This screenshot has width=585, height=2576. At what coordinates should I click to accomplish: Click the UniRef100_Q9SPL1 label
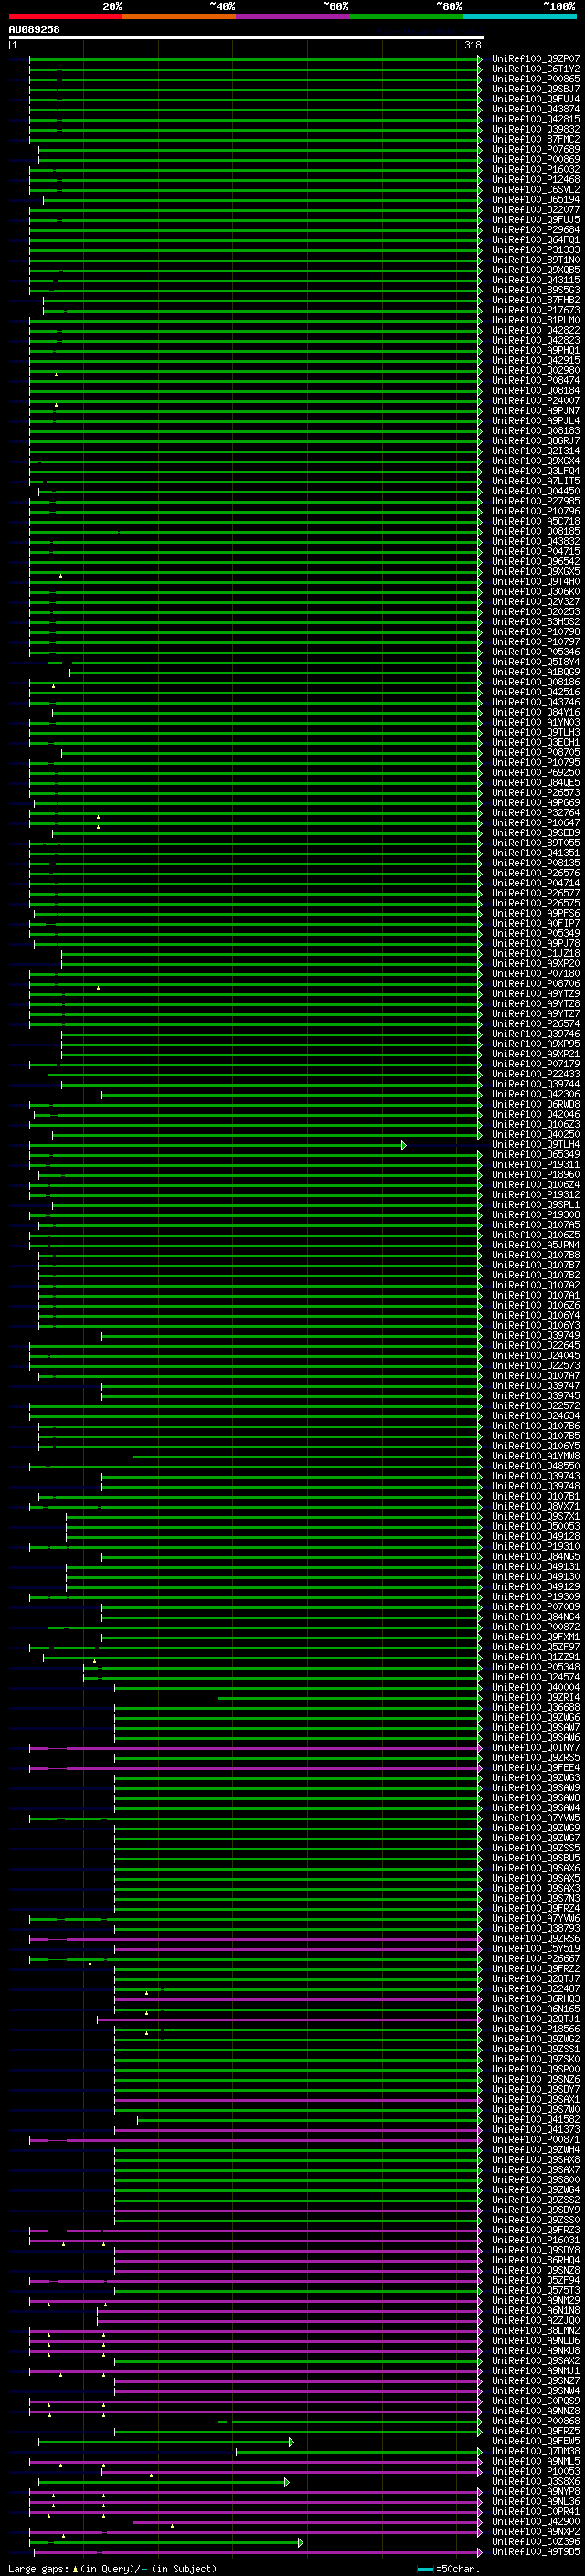click(535, 1205)
